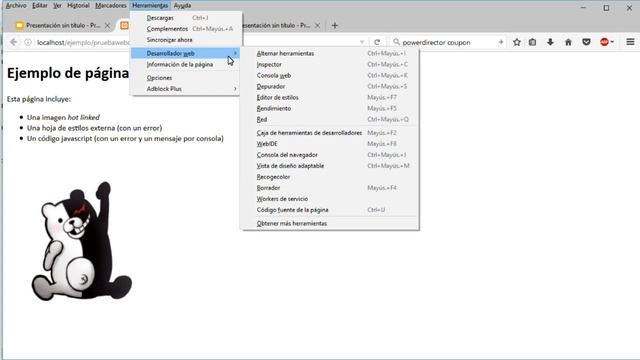The width and height of the screenshot is (640, 360).
Task: Reload the current page
Action: [377, 42]
